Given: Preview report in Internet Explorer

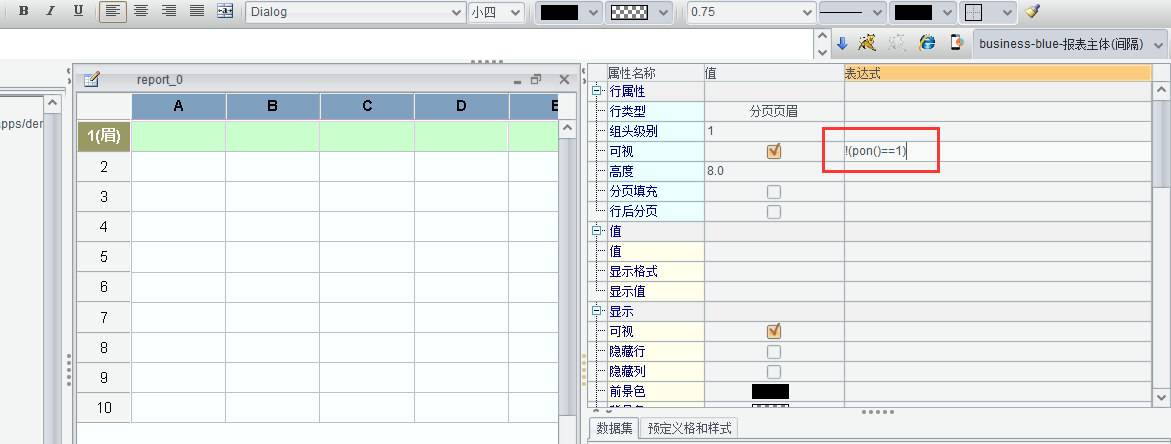Looking at the screenshot, I should pos(927,43).
